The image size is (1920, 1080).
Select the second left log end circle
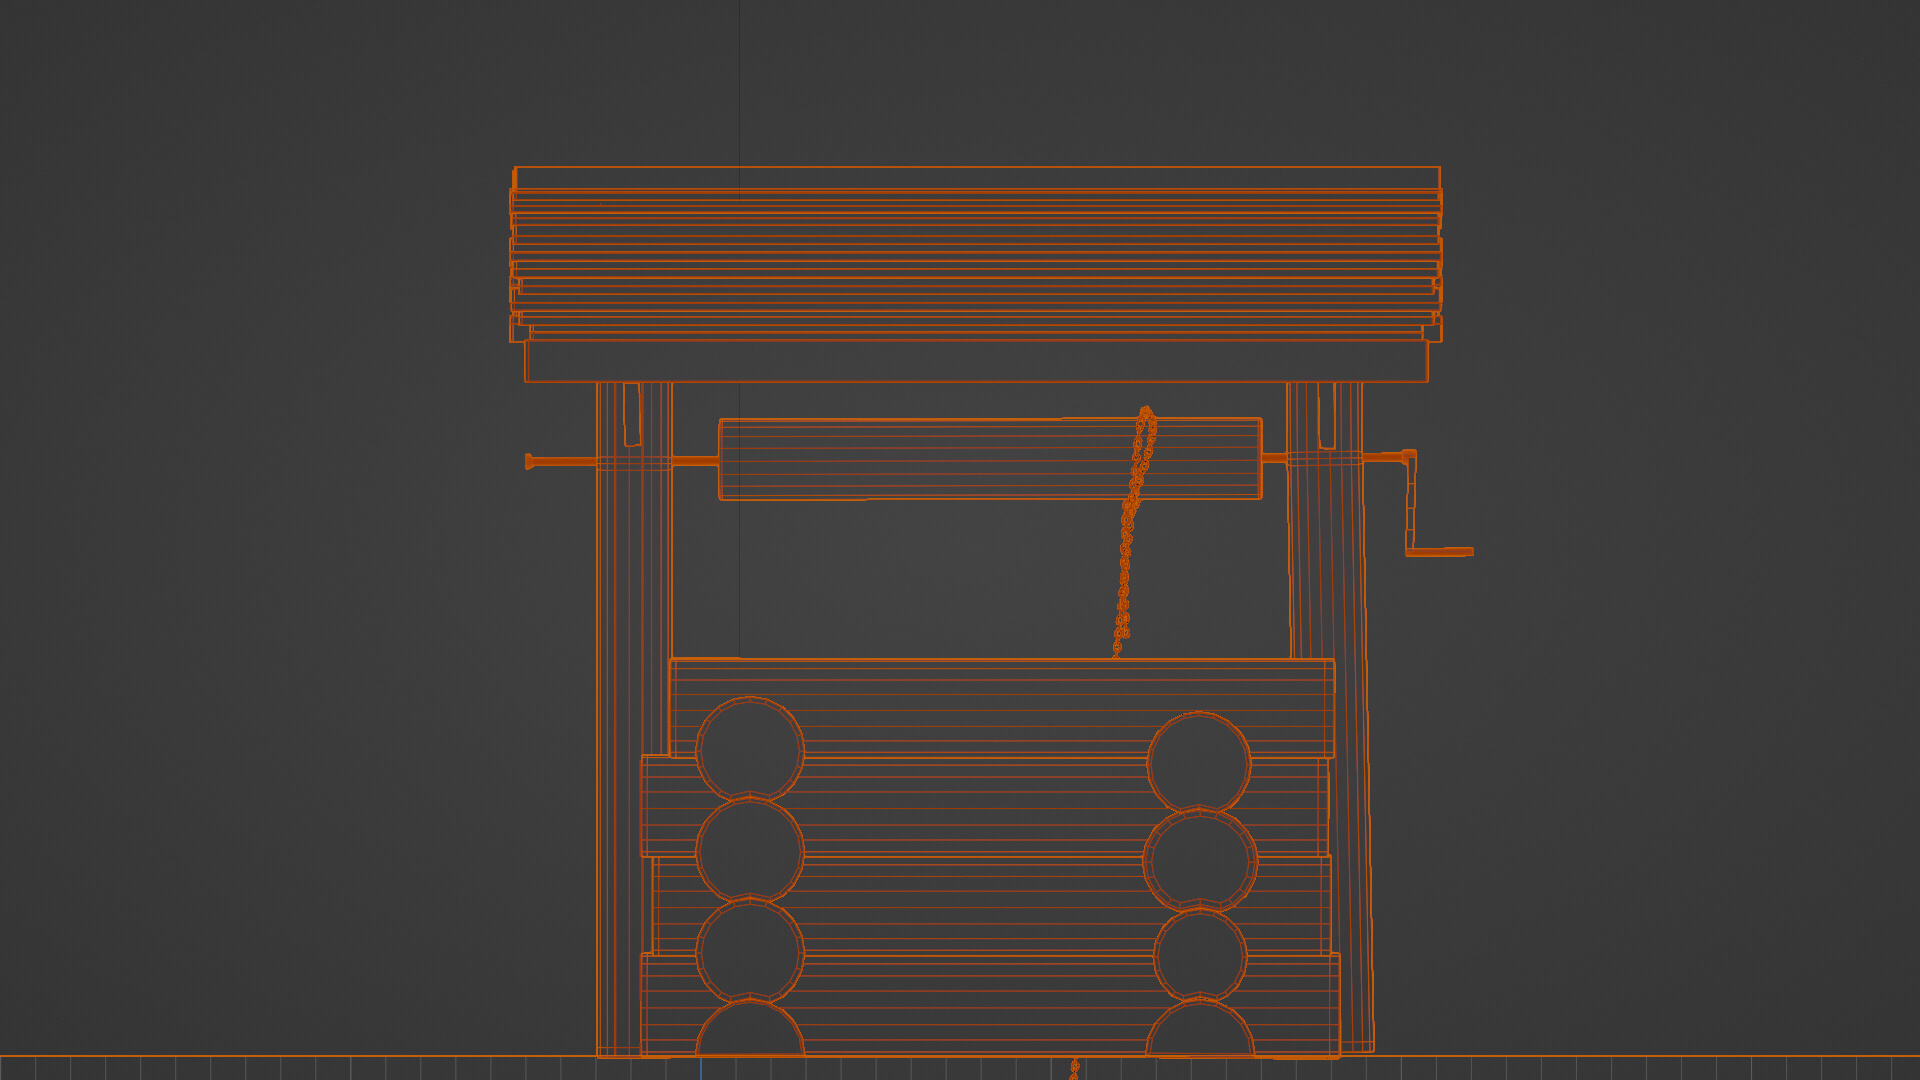coord(750,850)
